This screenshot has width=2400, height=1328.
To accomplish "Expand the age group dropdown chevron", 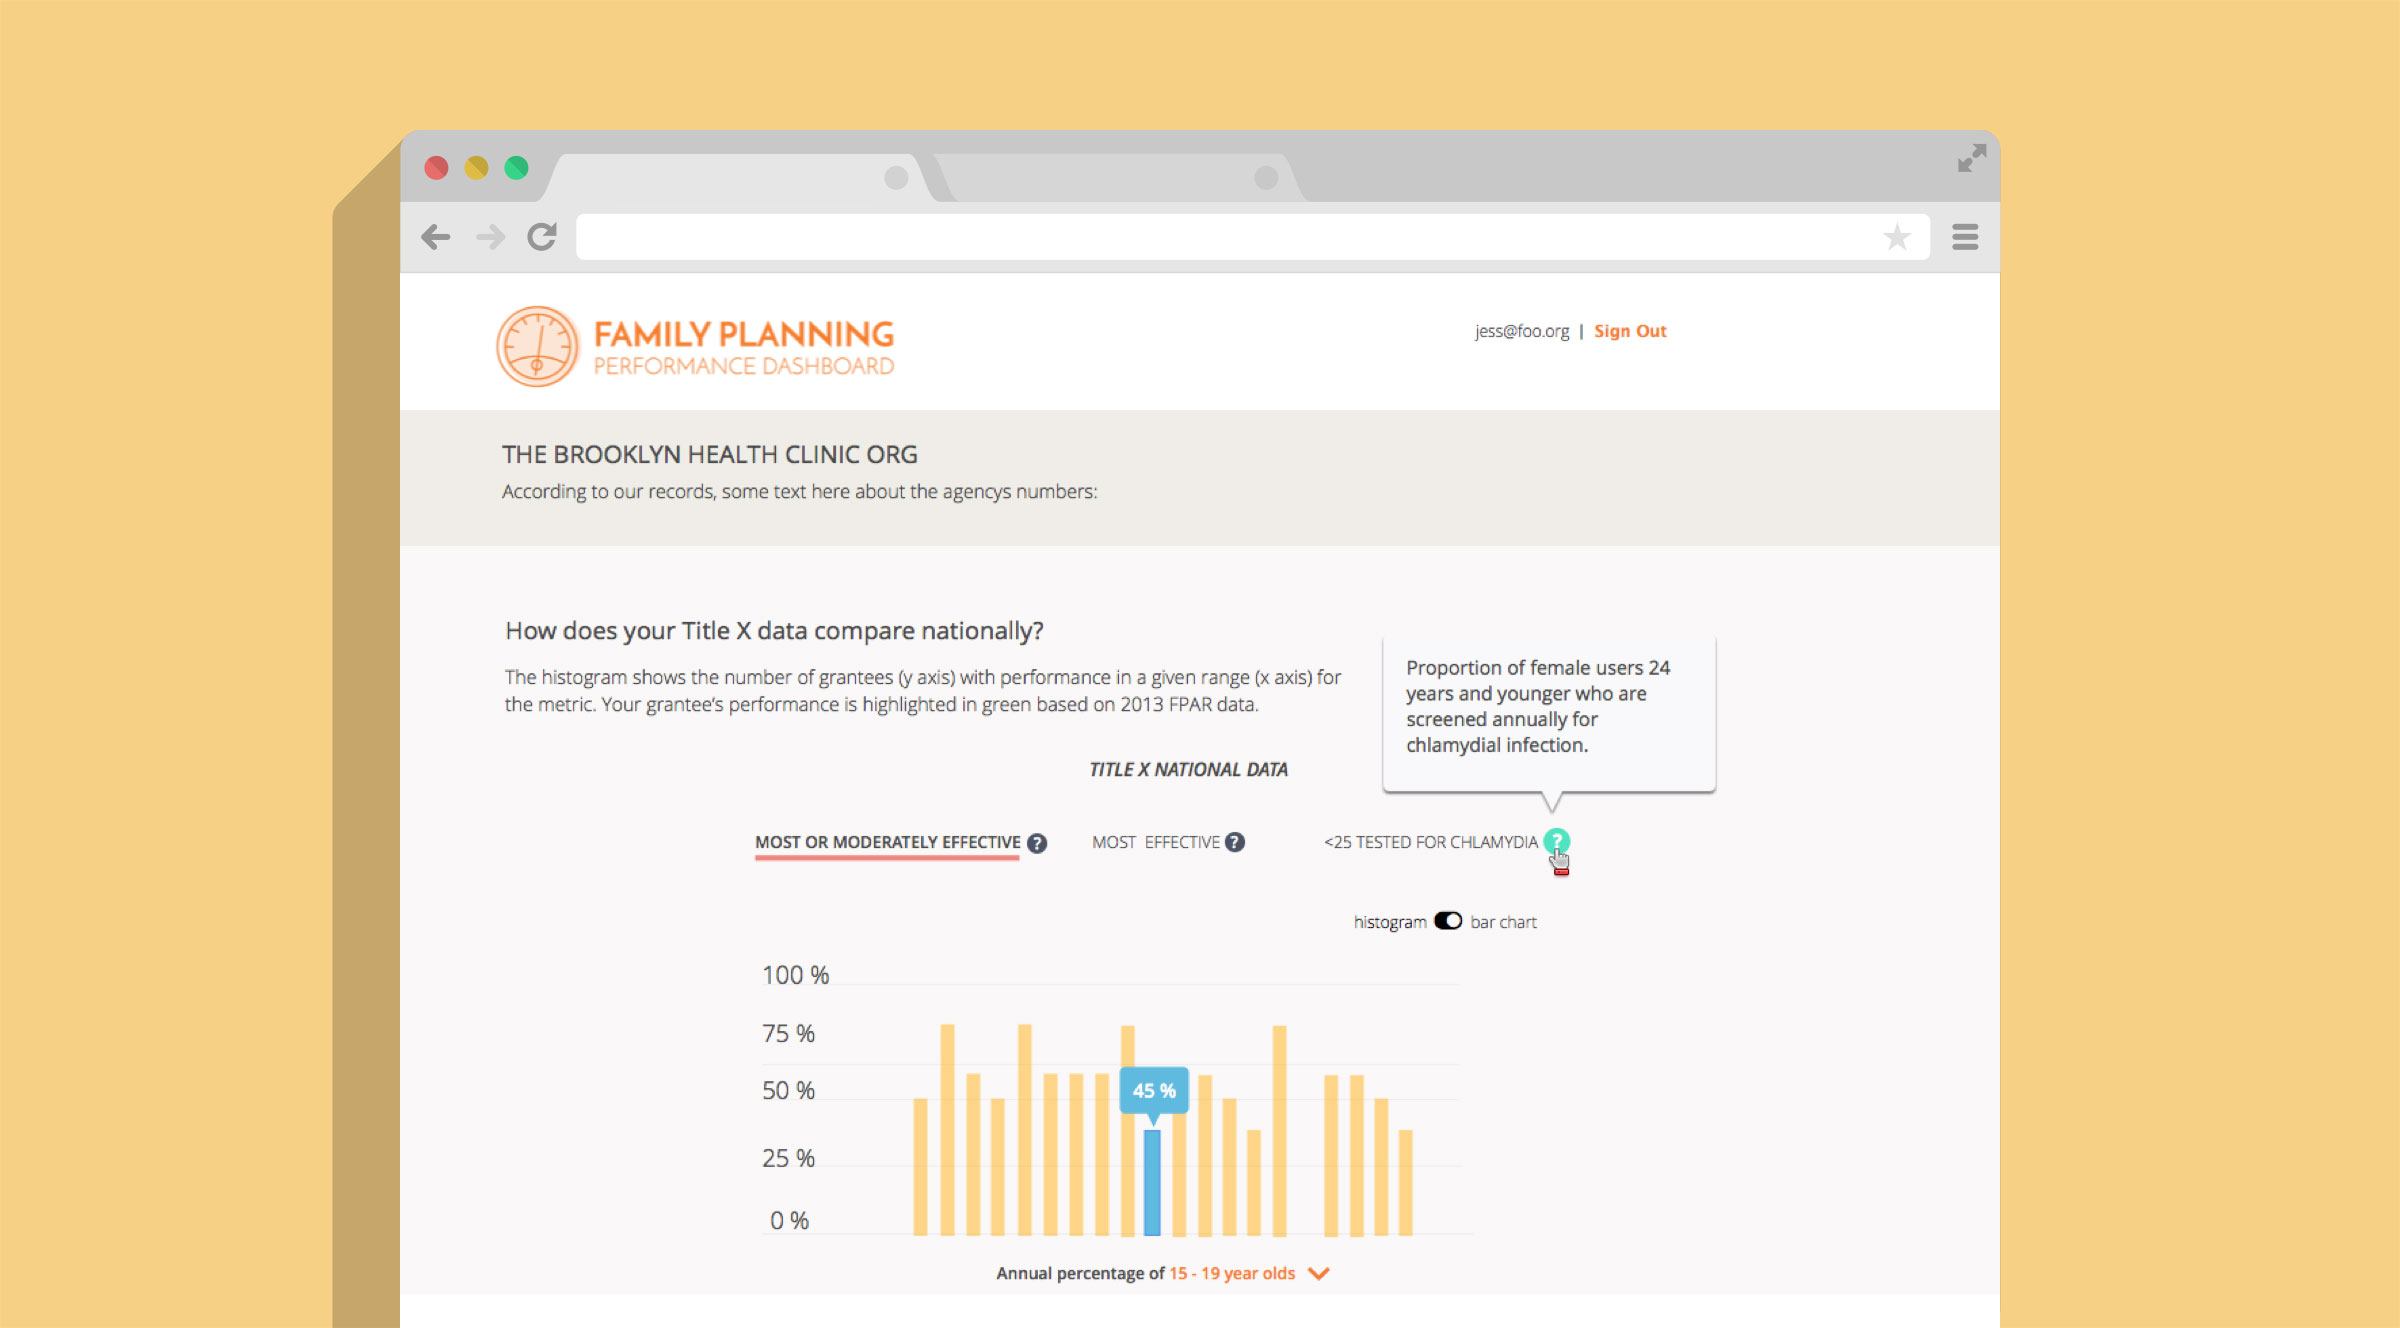I will [1318, 1273].
